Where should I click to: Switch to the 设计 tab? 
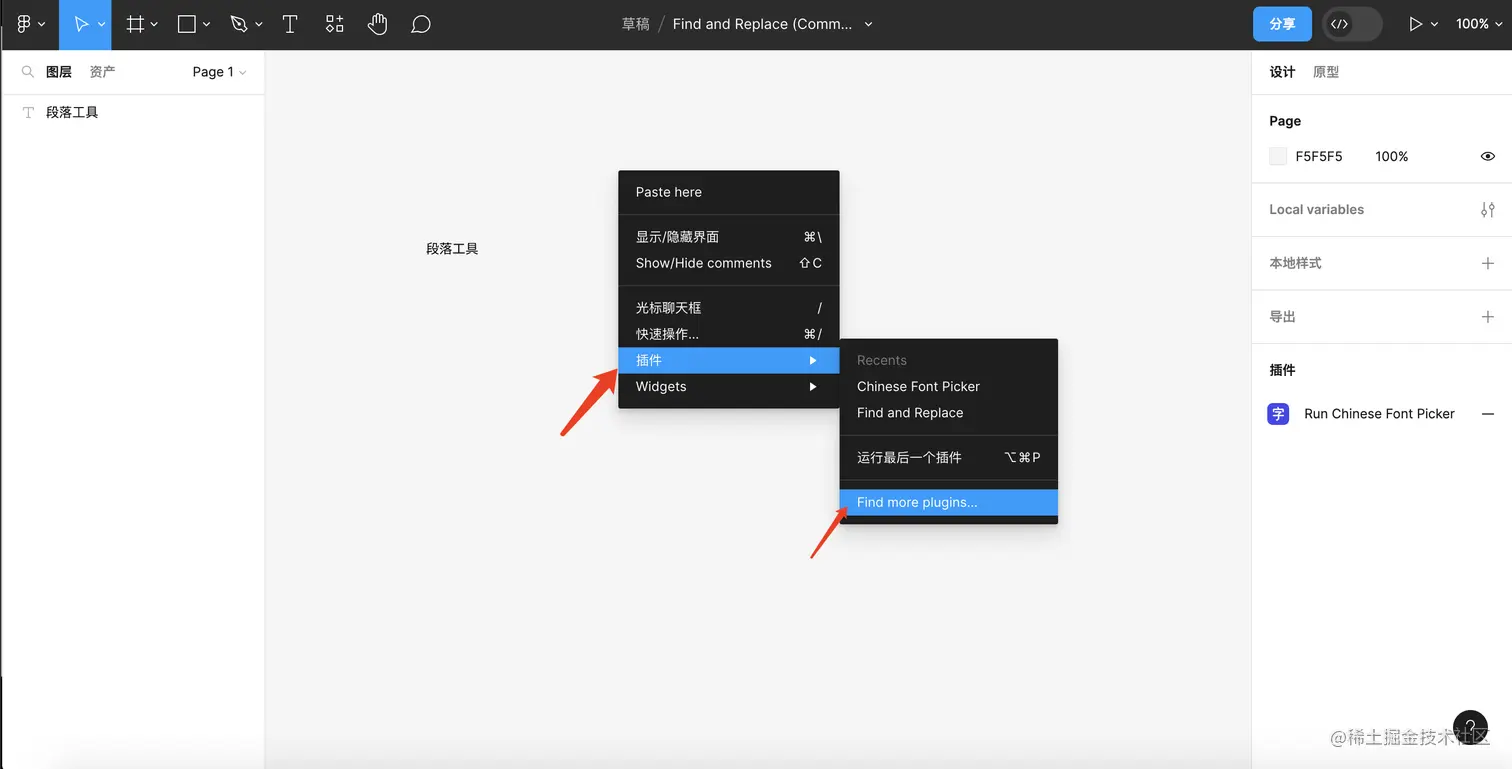pos(1282,72)
